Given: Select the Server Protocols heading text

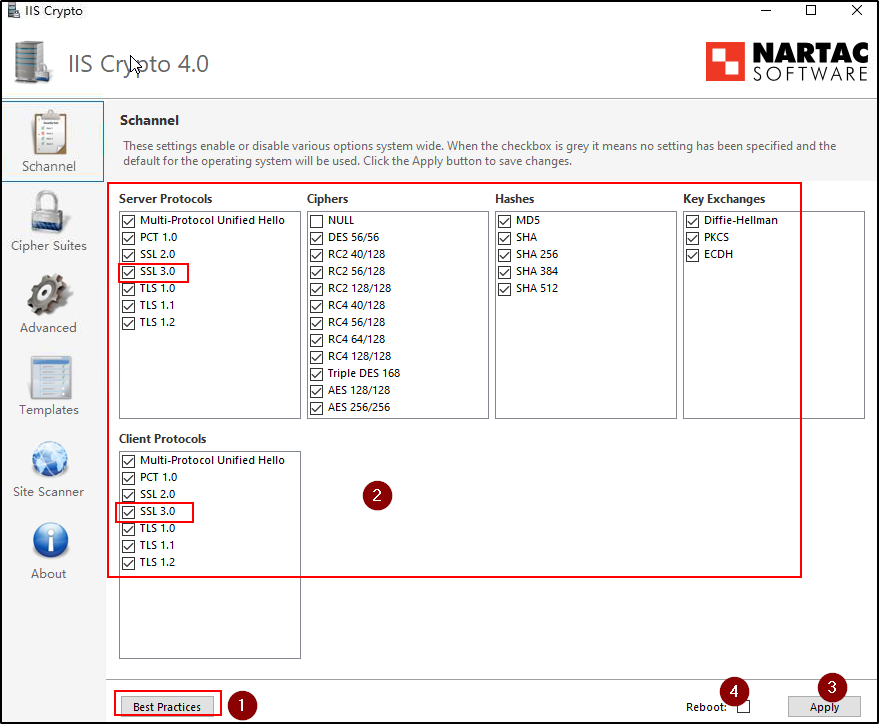Looking at the screenshot, I should (165, 199).
